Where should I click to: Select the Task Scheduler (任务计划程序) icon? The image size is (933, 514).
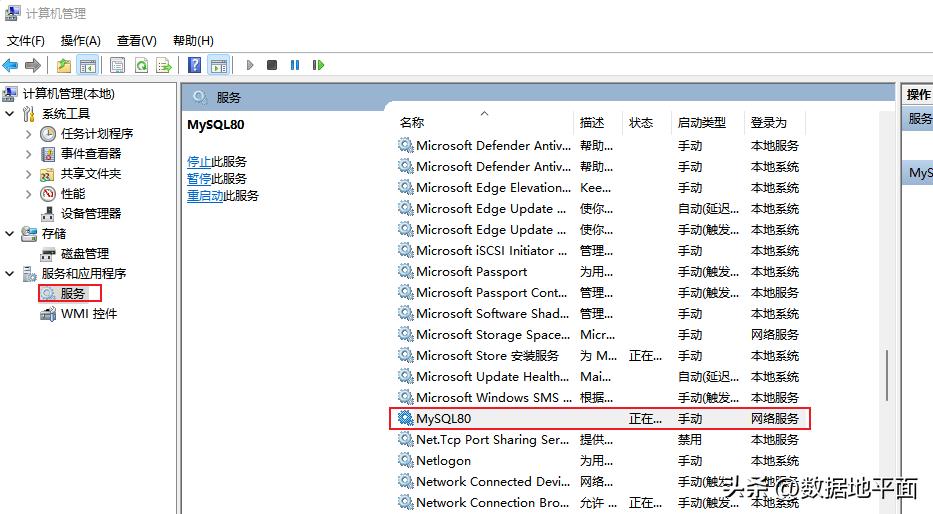48,134
